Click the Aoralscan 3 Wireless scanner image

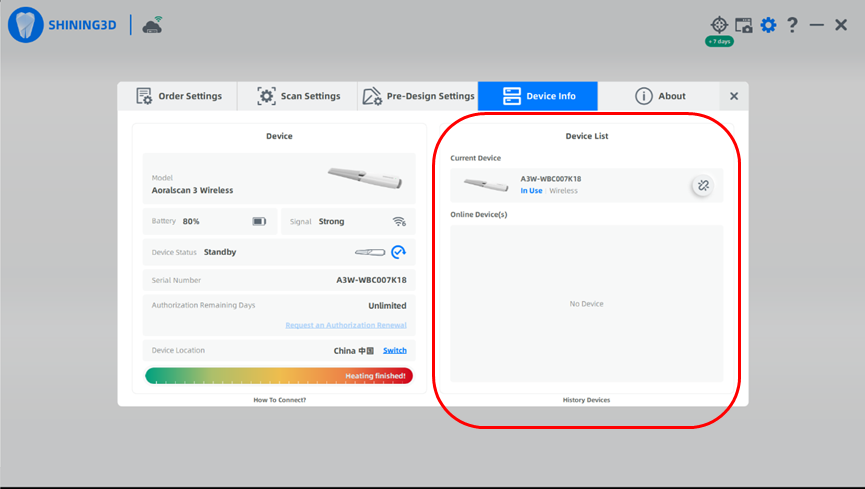(365, 178)
